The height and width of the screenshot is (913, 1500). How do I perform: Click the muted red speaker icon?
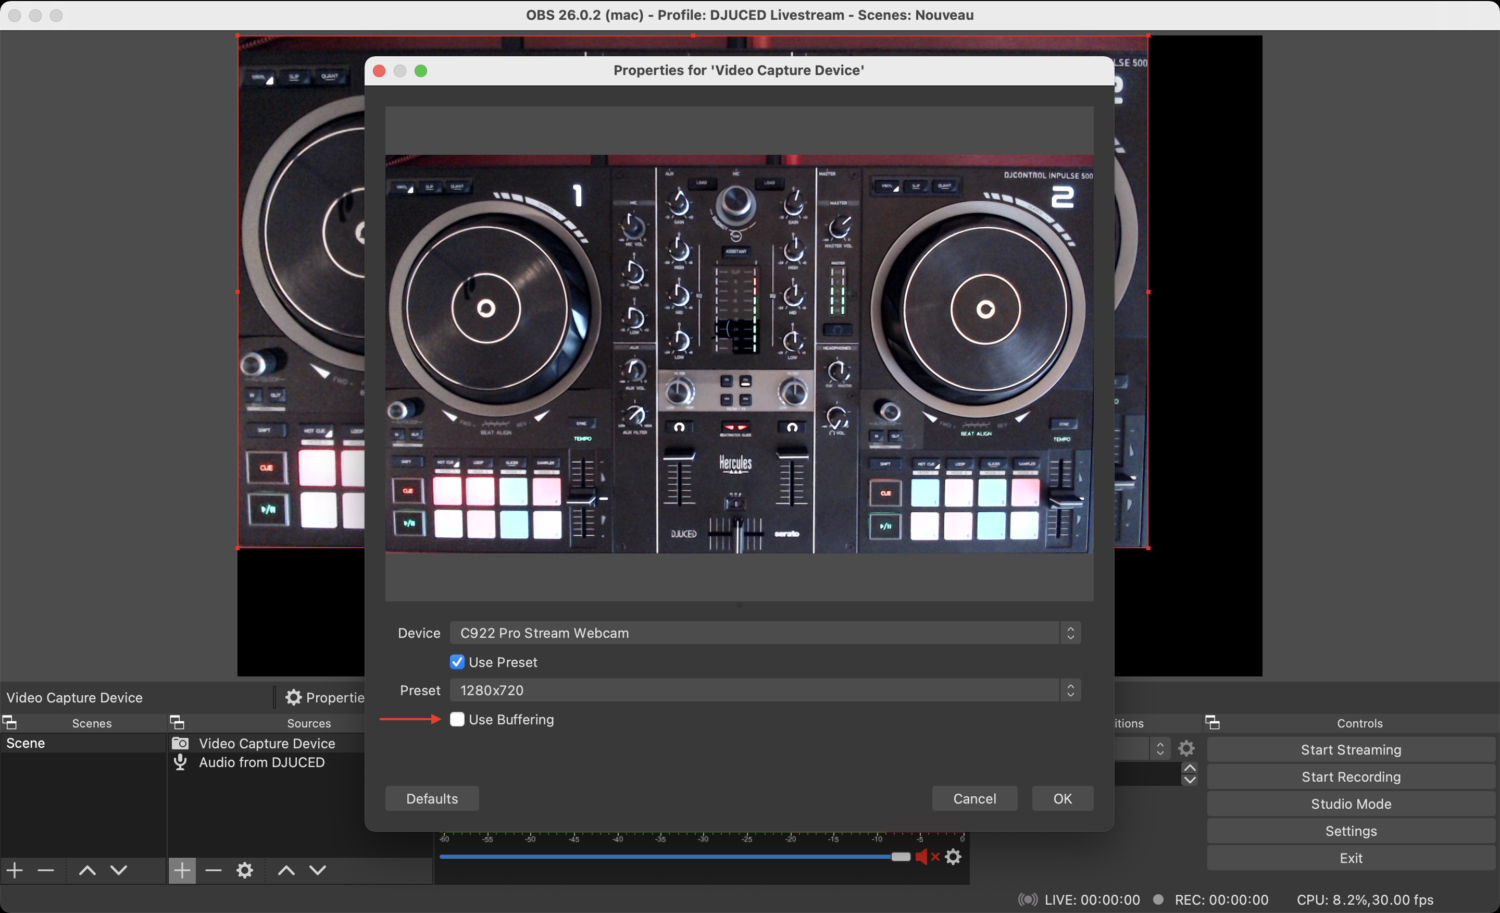click(922, 856)
